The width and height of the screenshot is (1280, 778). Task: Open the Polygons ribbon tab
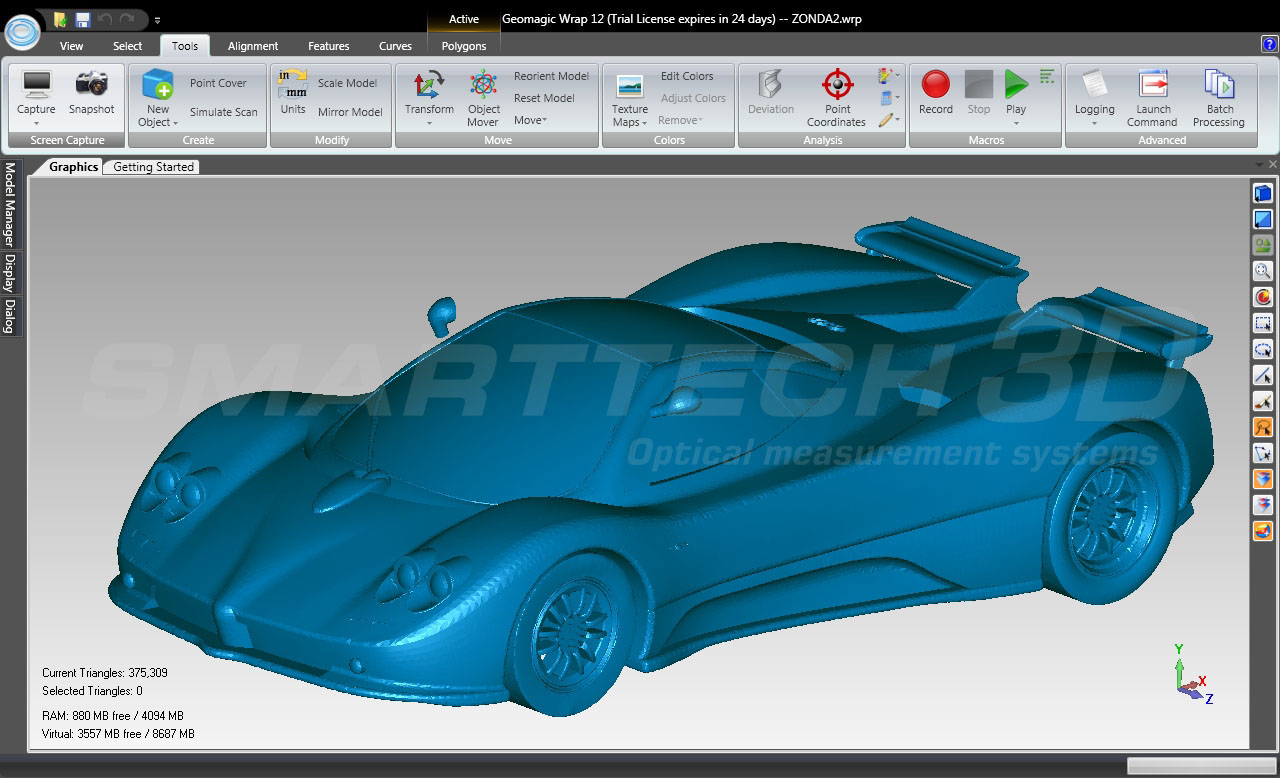pos(464,46)
